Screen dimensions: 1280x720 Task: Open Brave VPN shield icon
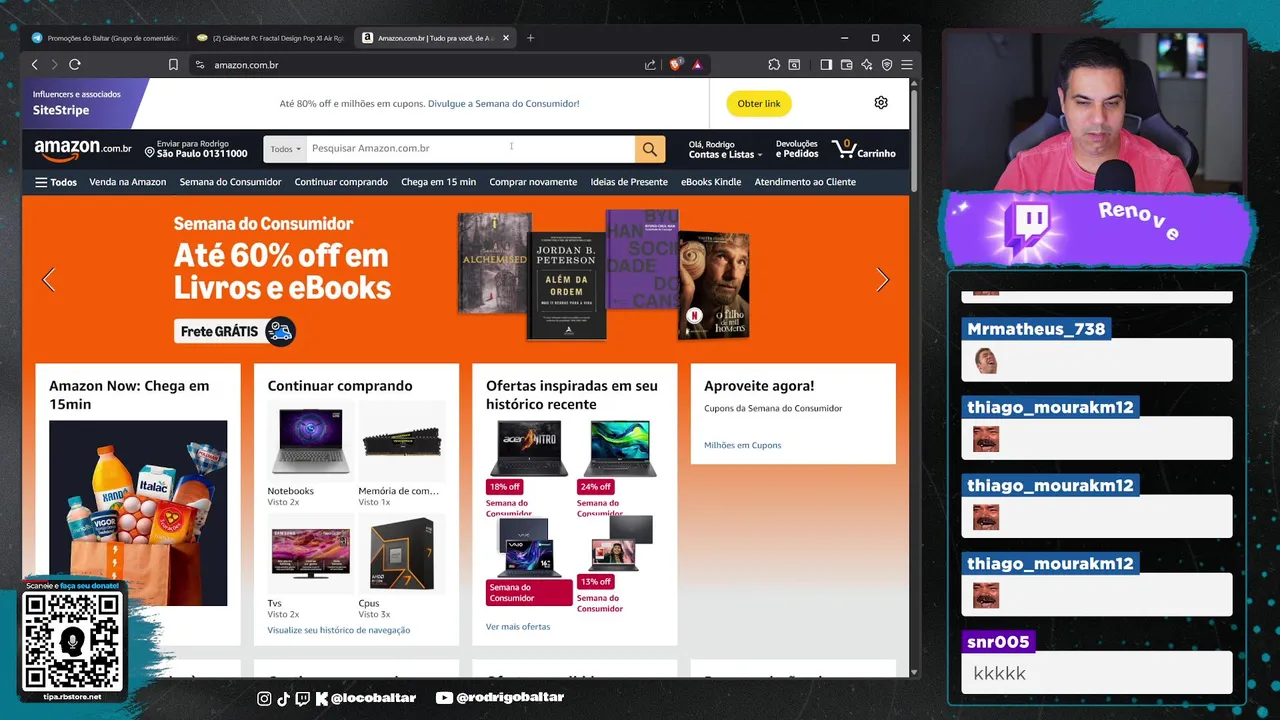tap(886, 65)
